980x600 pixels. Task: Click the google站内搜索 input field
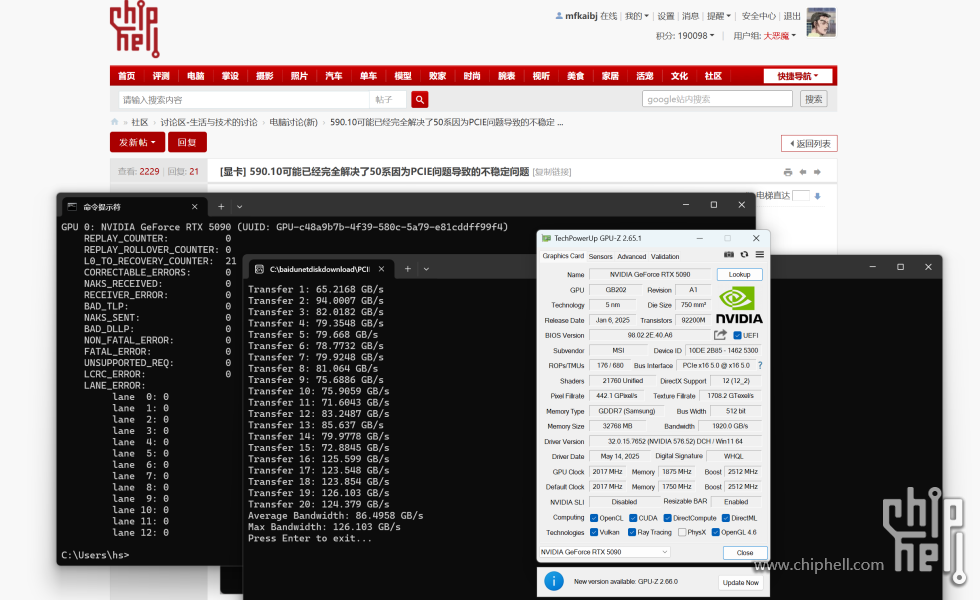click(x=718, y=99)
